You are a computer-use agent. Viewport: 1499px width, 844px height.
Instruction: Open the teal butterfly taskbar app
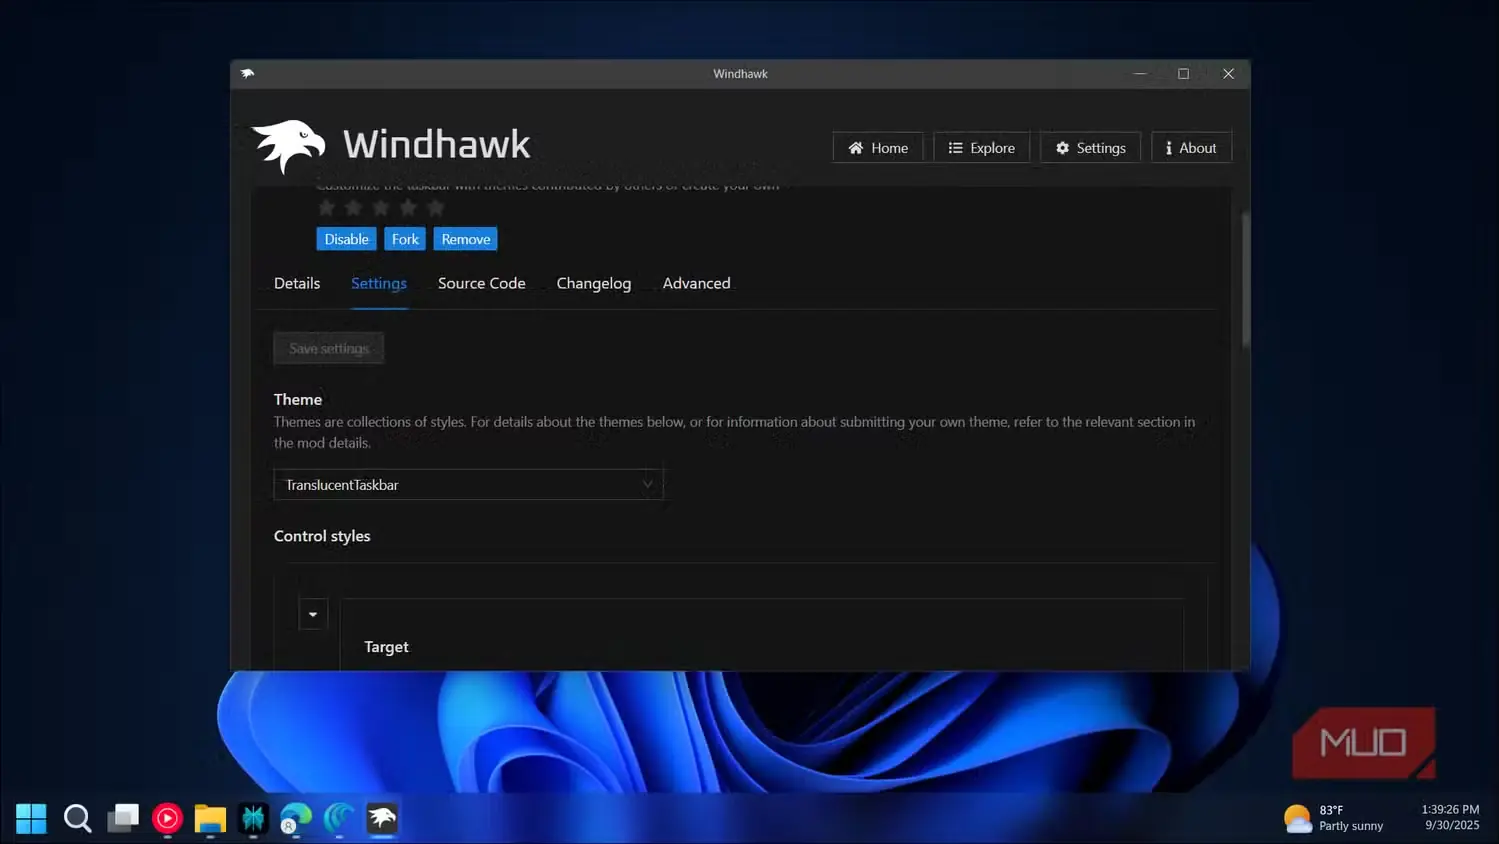coord(253,818)
